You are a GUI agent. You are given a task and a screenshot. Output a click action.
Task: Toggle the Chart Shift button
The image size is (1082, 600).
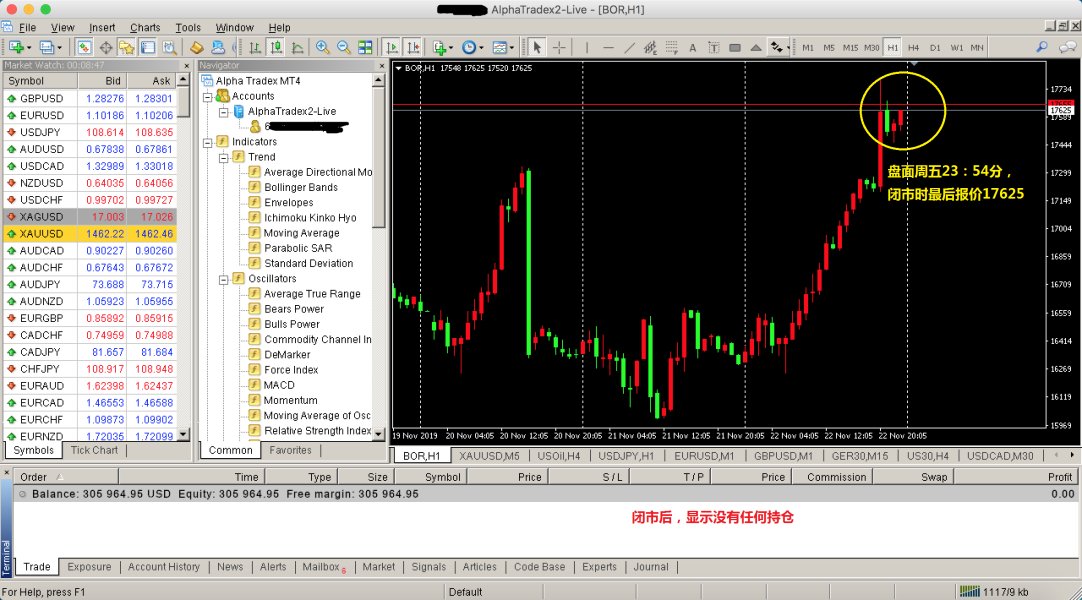pos(412,47)
